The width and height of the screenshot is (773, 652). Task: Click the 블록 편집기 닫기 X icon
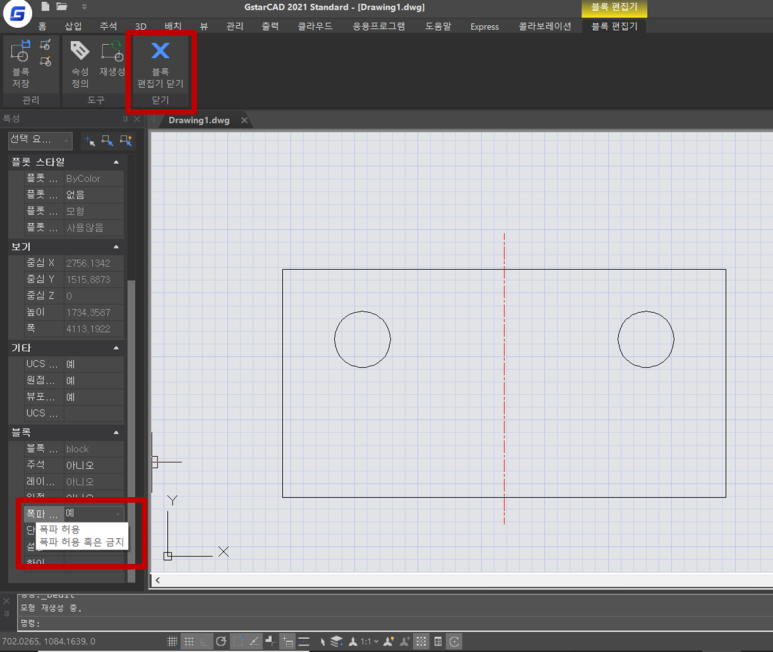click(x=160, y=52)
